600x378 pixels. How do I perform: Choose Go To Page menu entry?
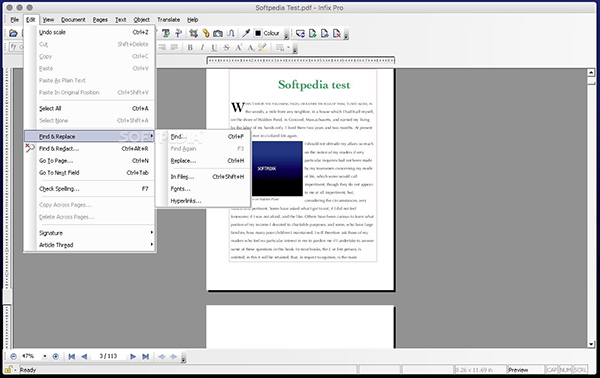coord(90,161)
